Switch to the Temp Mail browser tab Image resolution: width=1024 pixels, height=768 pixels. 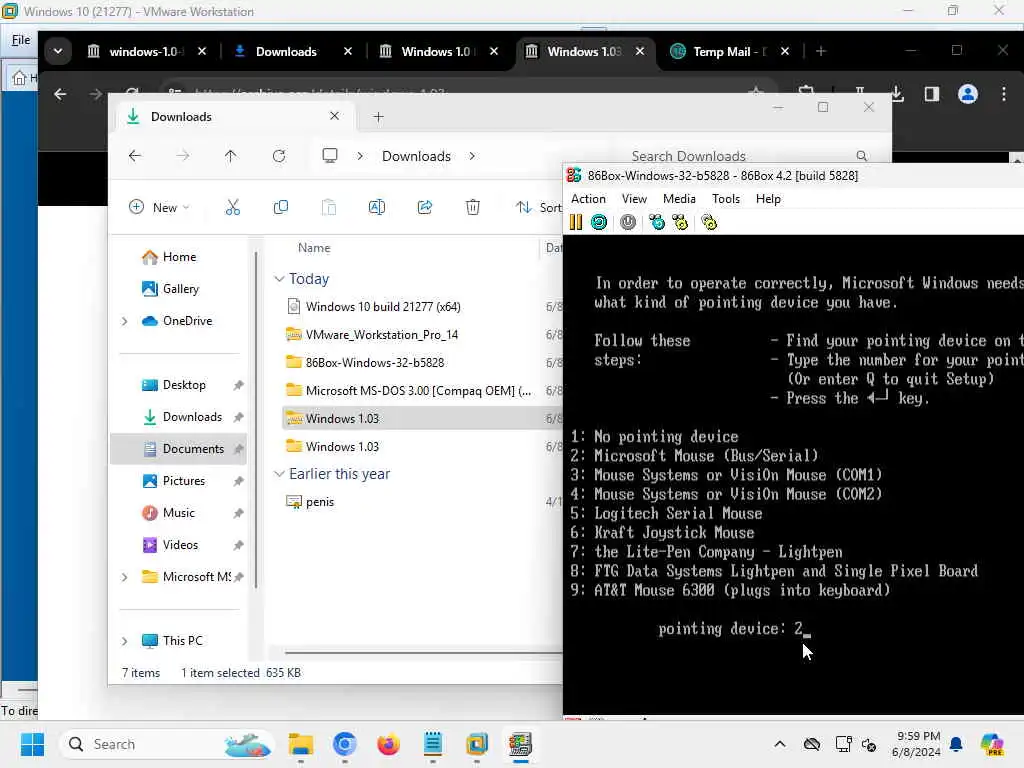[x=729, y=52]
